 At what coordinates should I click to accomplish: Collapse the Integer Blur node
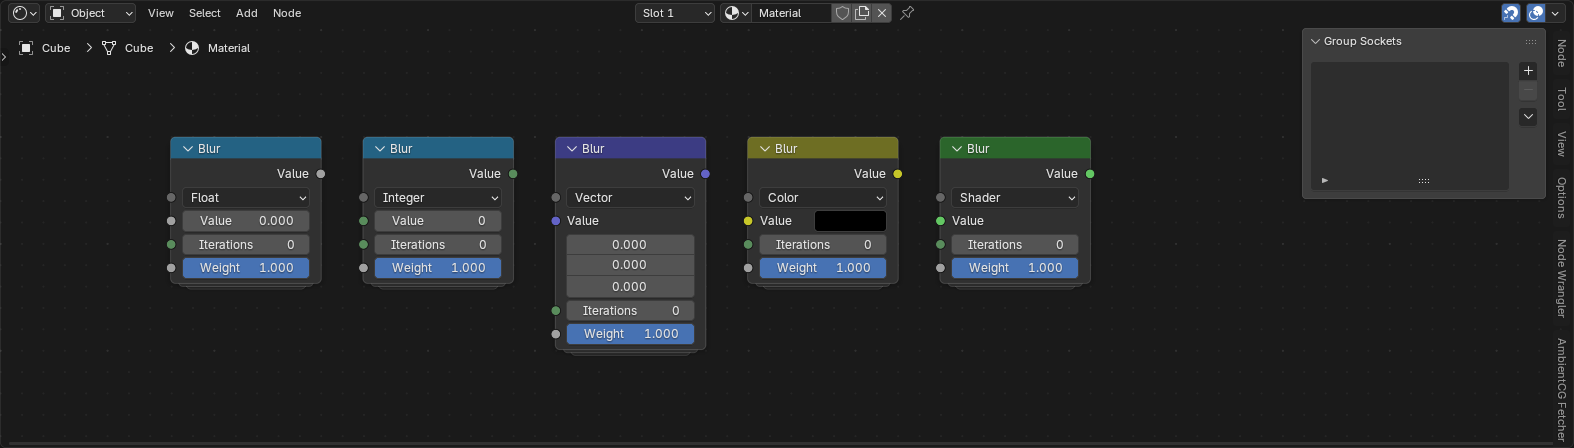(379, 149)
